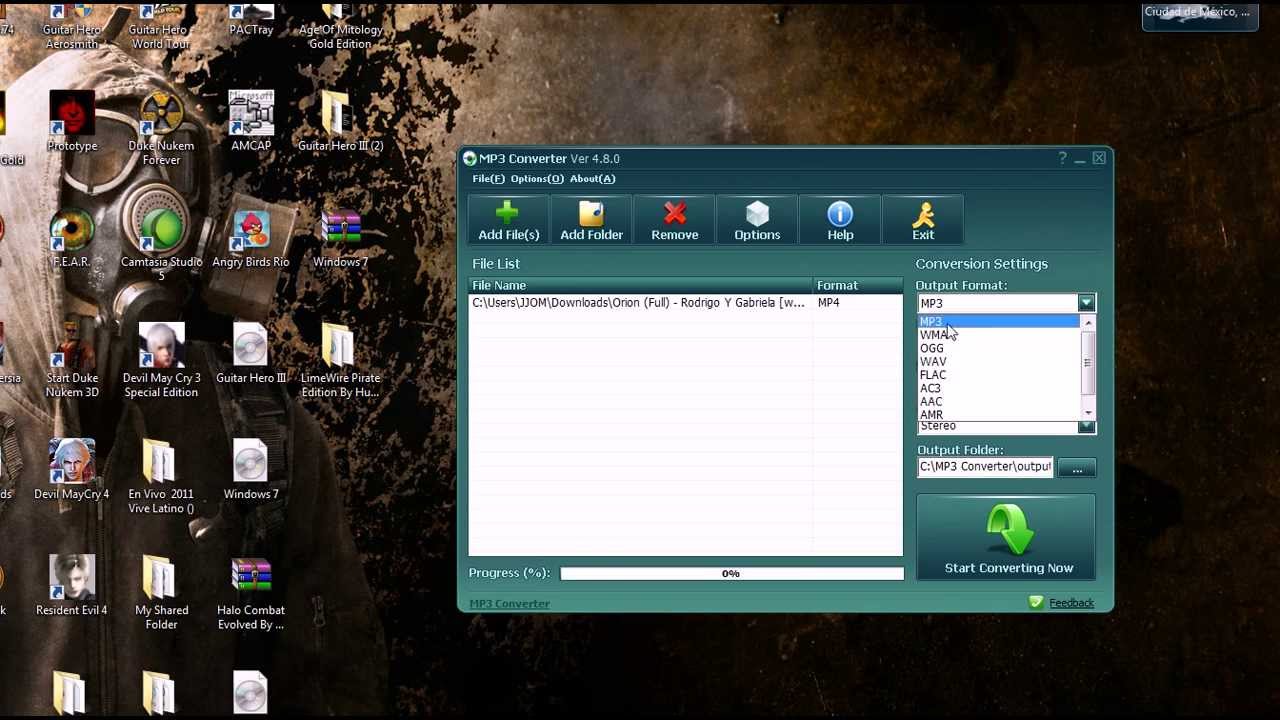Open the MP3 Converter footer link

(x=509, y=604)
